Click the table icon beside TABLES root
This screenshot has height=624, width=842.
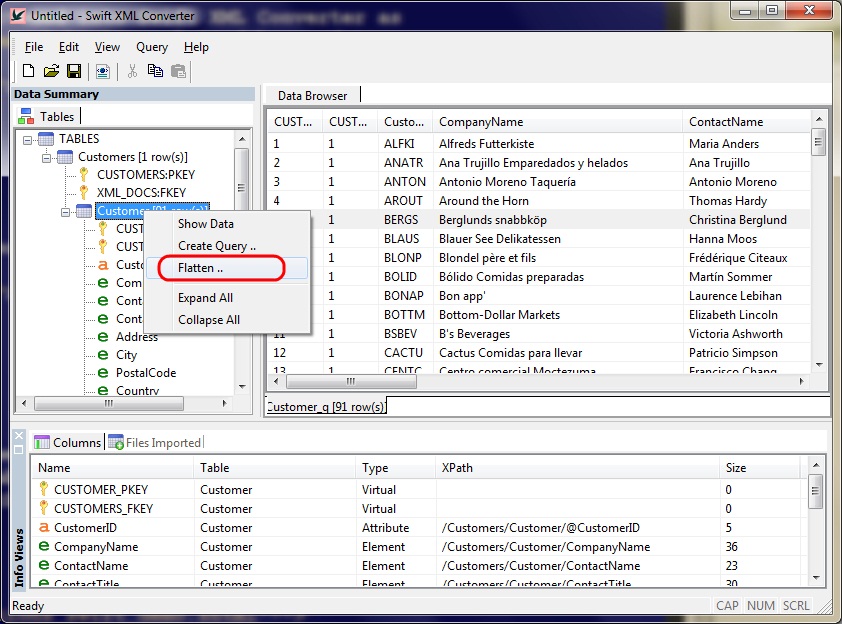[x=46, y=139]
